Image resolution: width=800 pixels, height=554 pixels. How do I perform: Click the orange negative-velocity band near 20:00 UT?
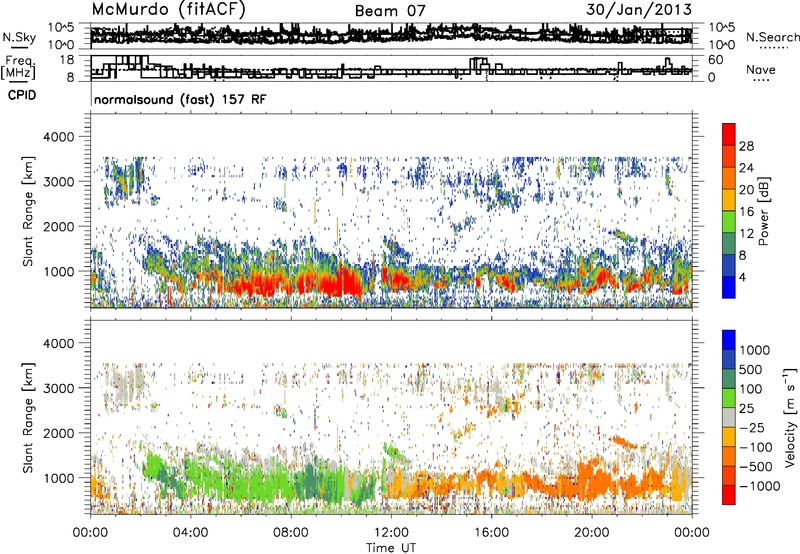(592, 480)
